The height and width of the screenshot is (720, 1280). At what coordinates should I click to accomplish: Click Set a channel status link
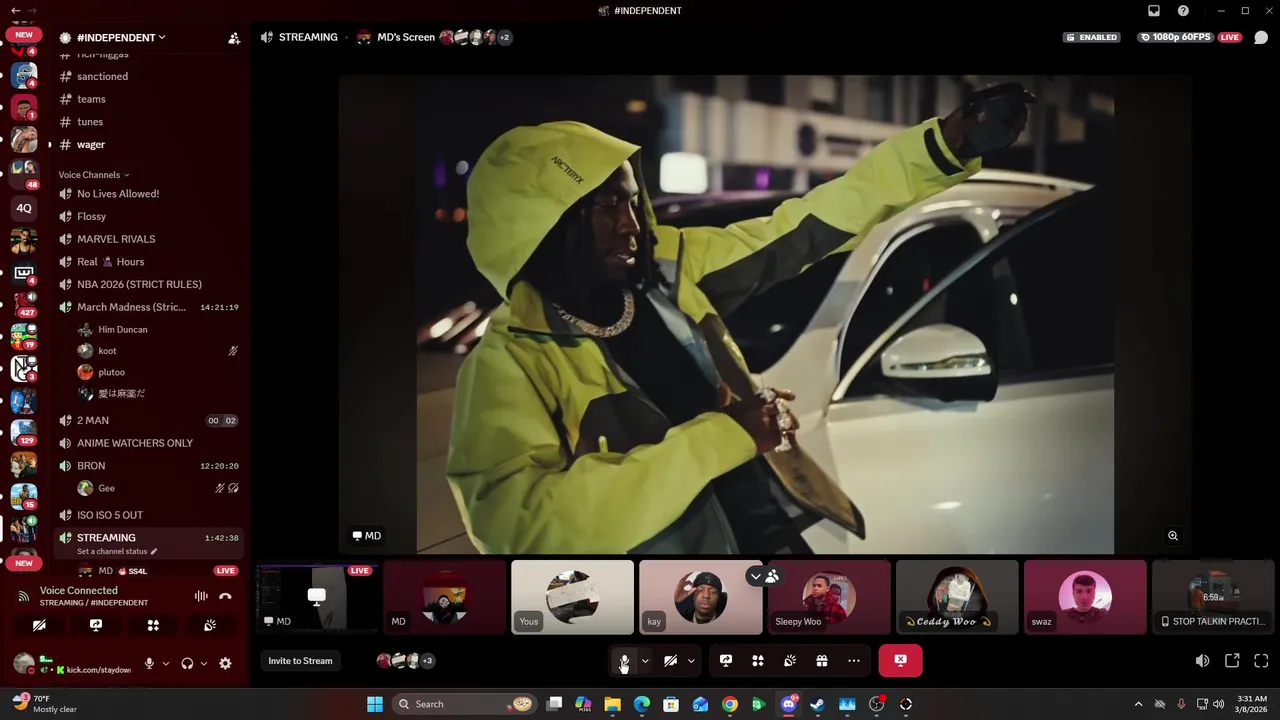[117, 551]
